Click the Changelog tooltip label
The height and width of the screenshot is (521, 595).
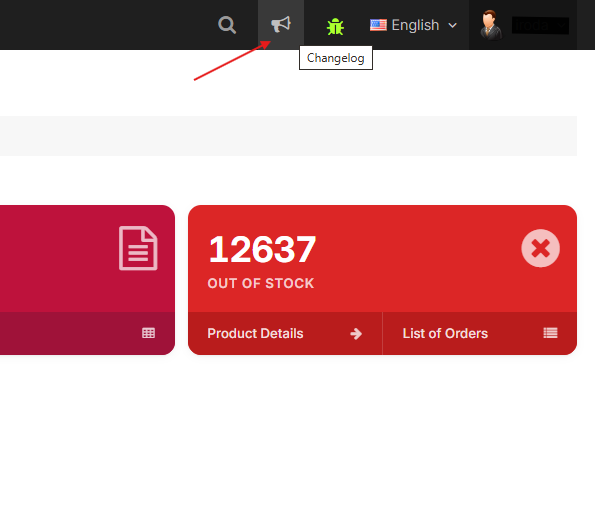tap(336, 58)
